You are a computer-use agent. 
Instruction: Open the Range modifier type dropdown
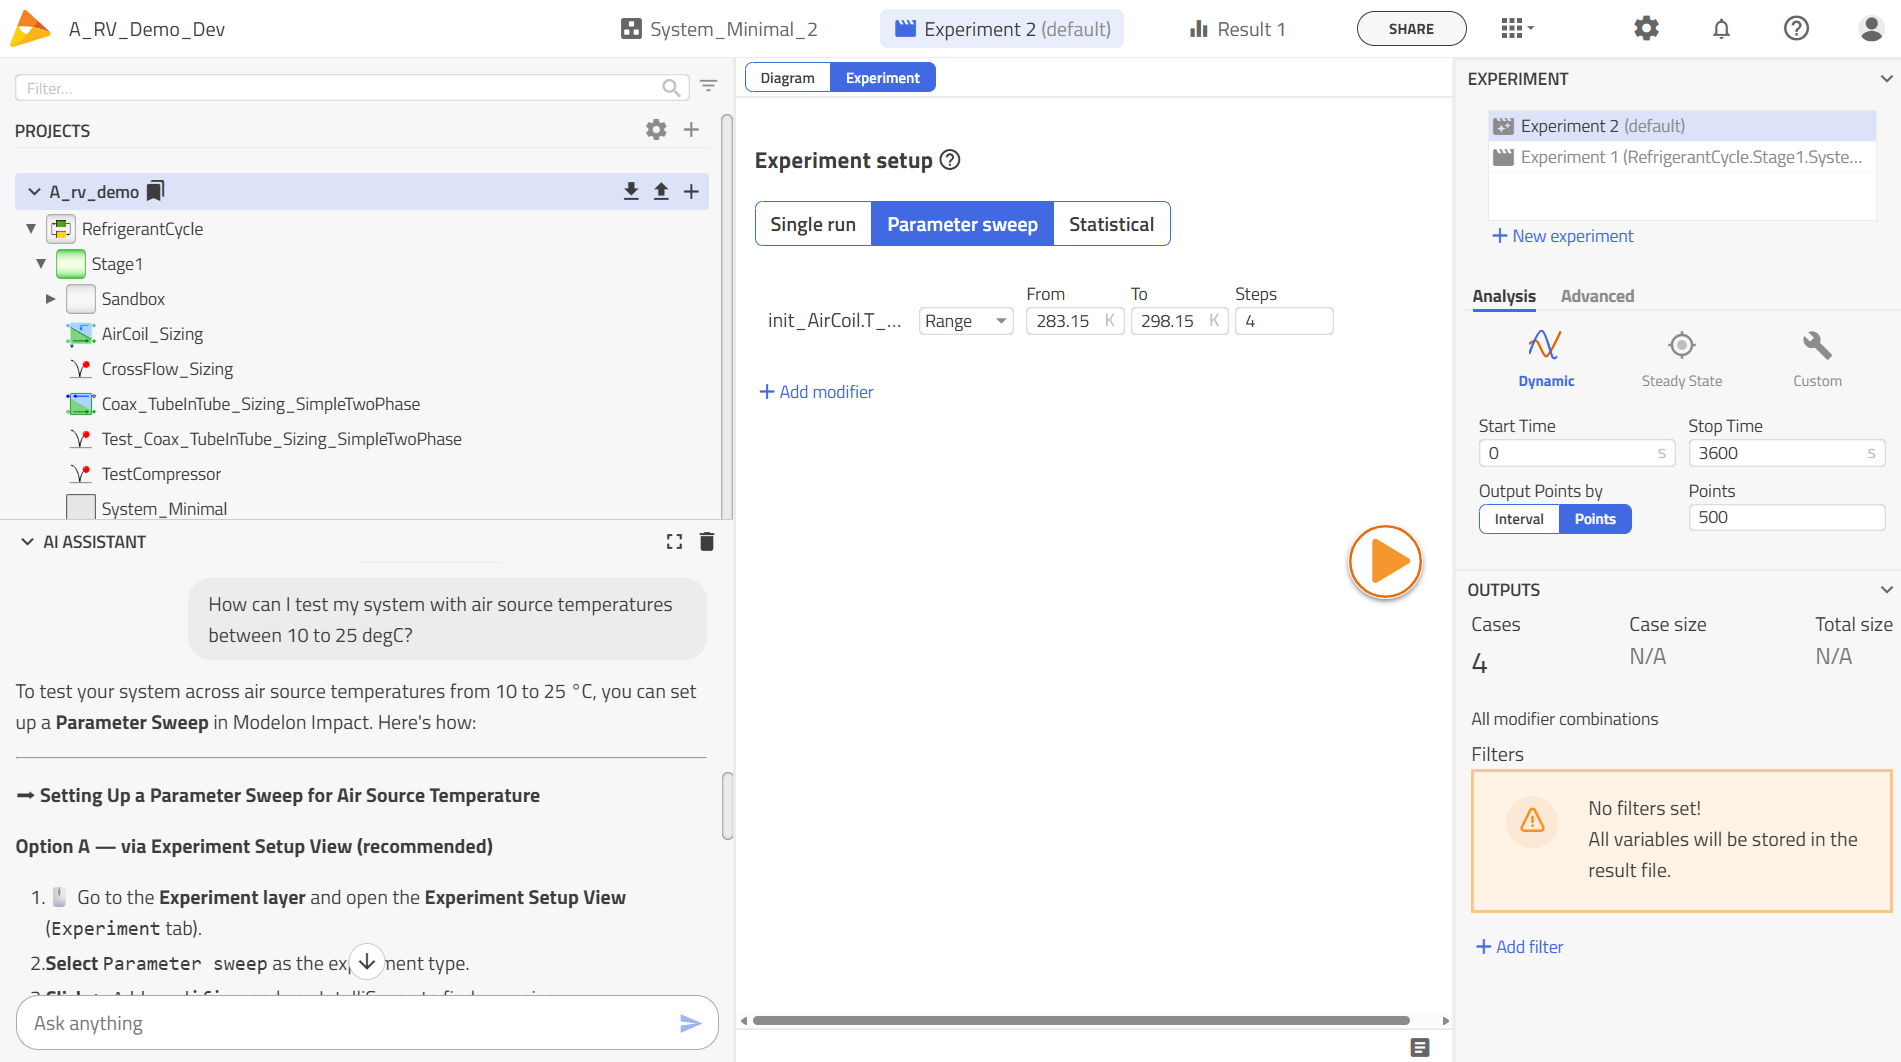[965, 321]
